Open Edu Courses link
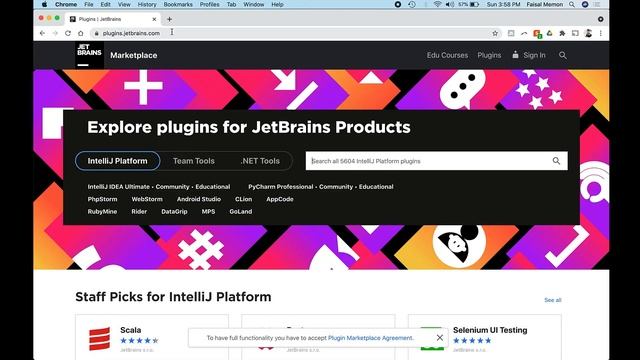The image size is (640, 360). pyautogui.click(x=447, y=55)
